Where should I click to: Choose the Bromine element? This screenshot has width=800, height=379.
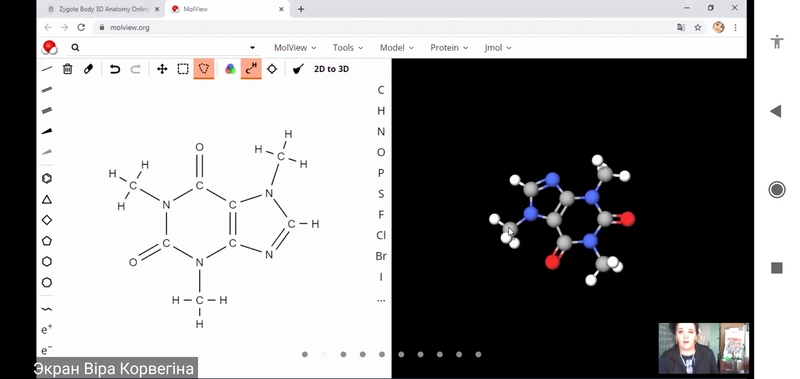[x=381, y=256]
